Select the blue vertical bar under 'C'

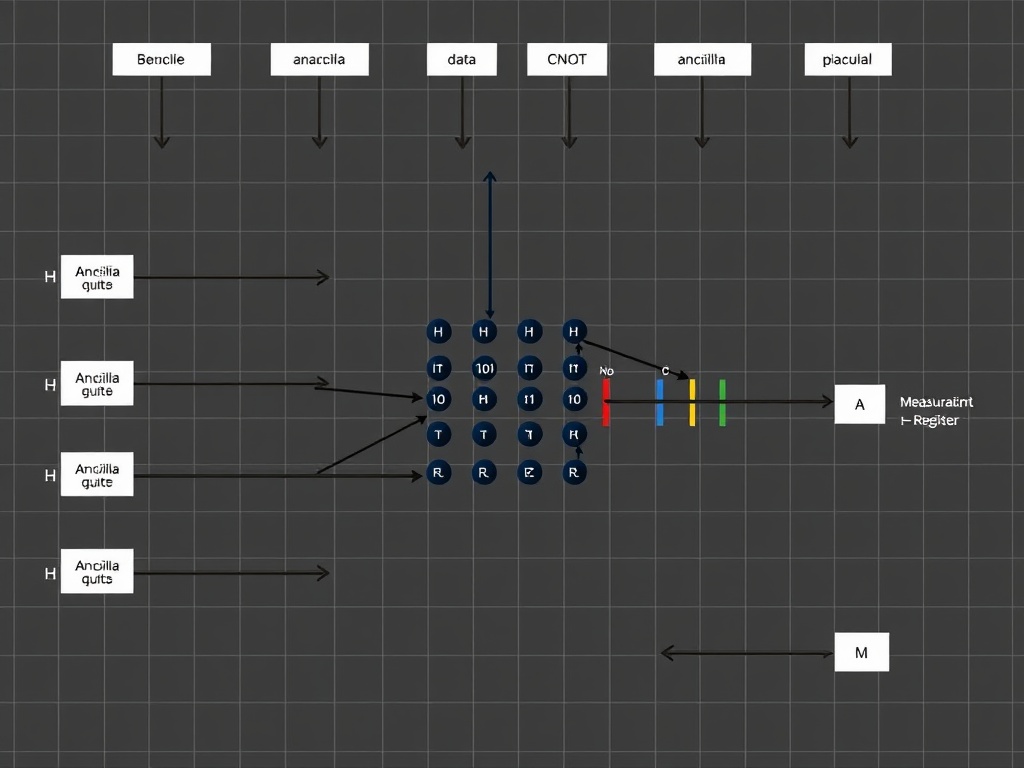pyautogui.click(x=660, y=402)
